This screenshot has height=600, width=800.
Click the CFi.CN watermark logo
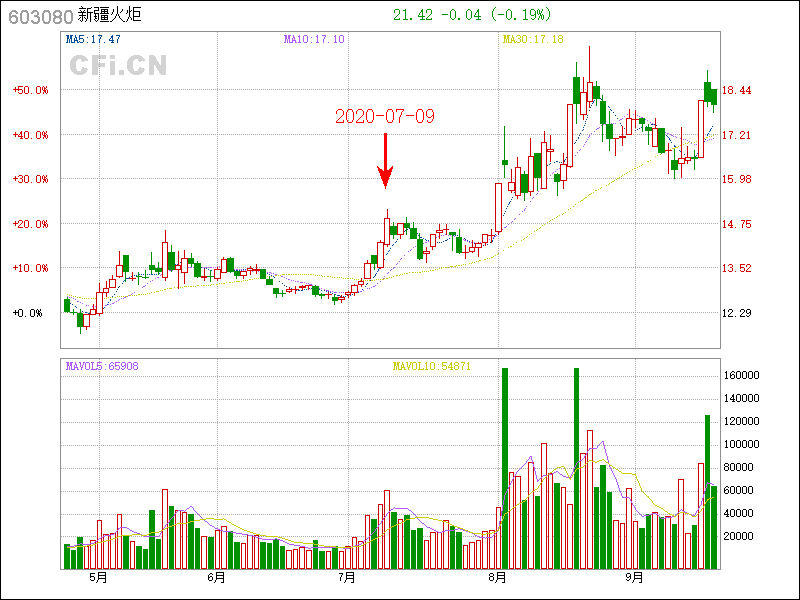tap(118, 65)
